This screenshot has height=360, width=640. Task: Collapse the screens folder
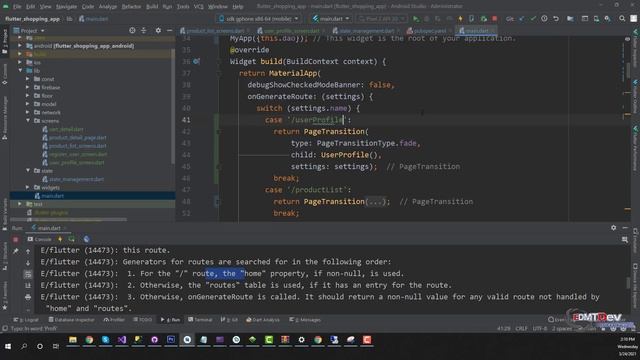pos(28,120)
